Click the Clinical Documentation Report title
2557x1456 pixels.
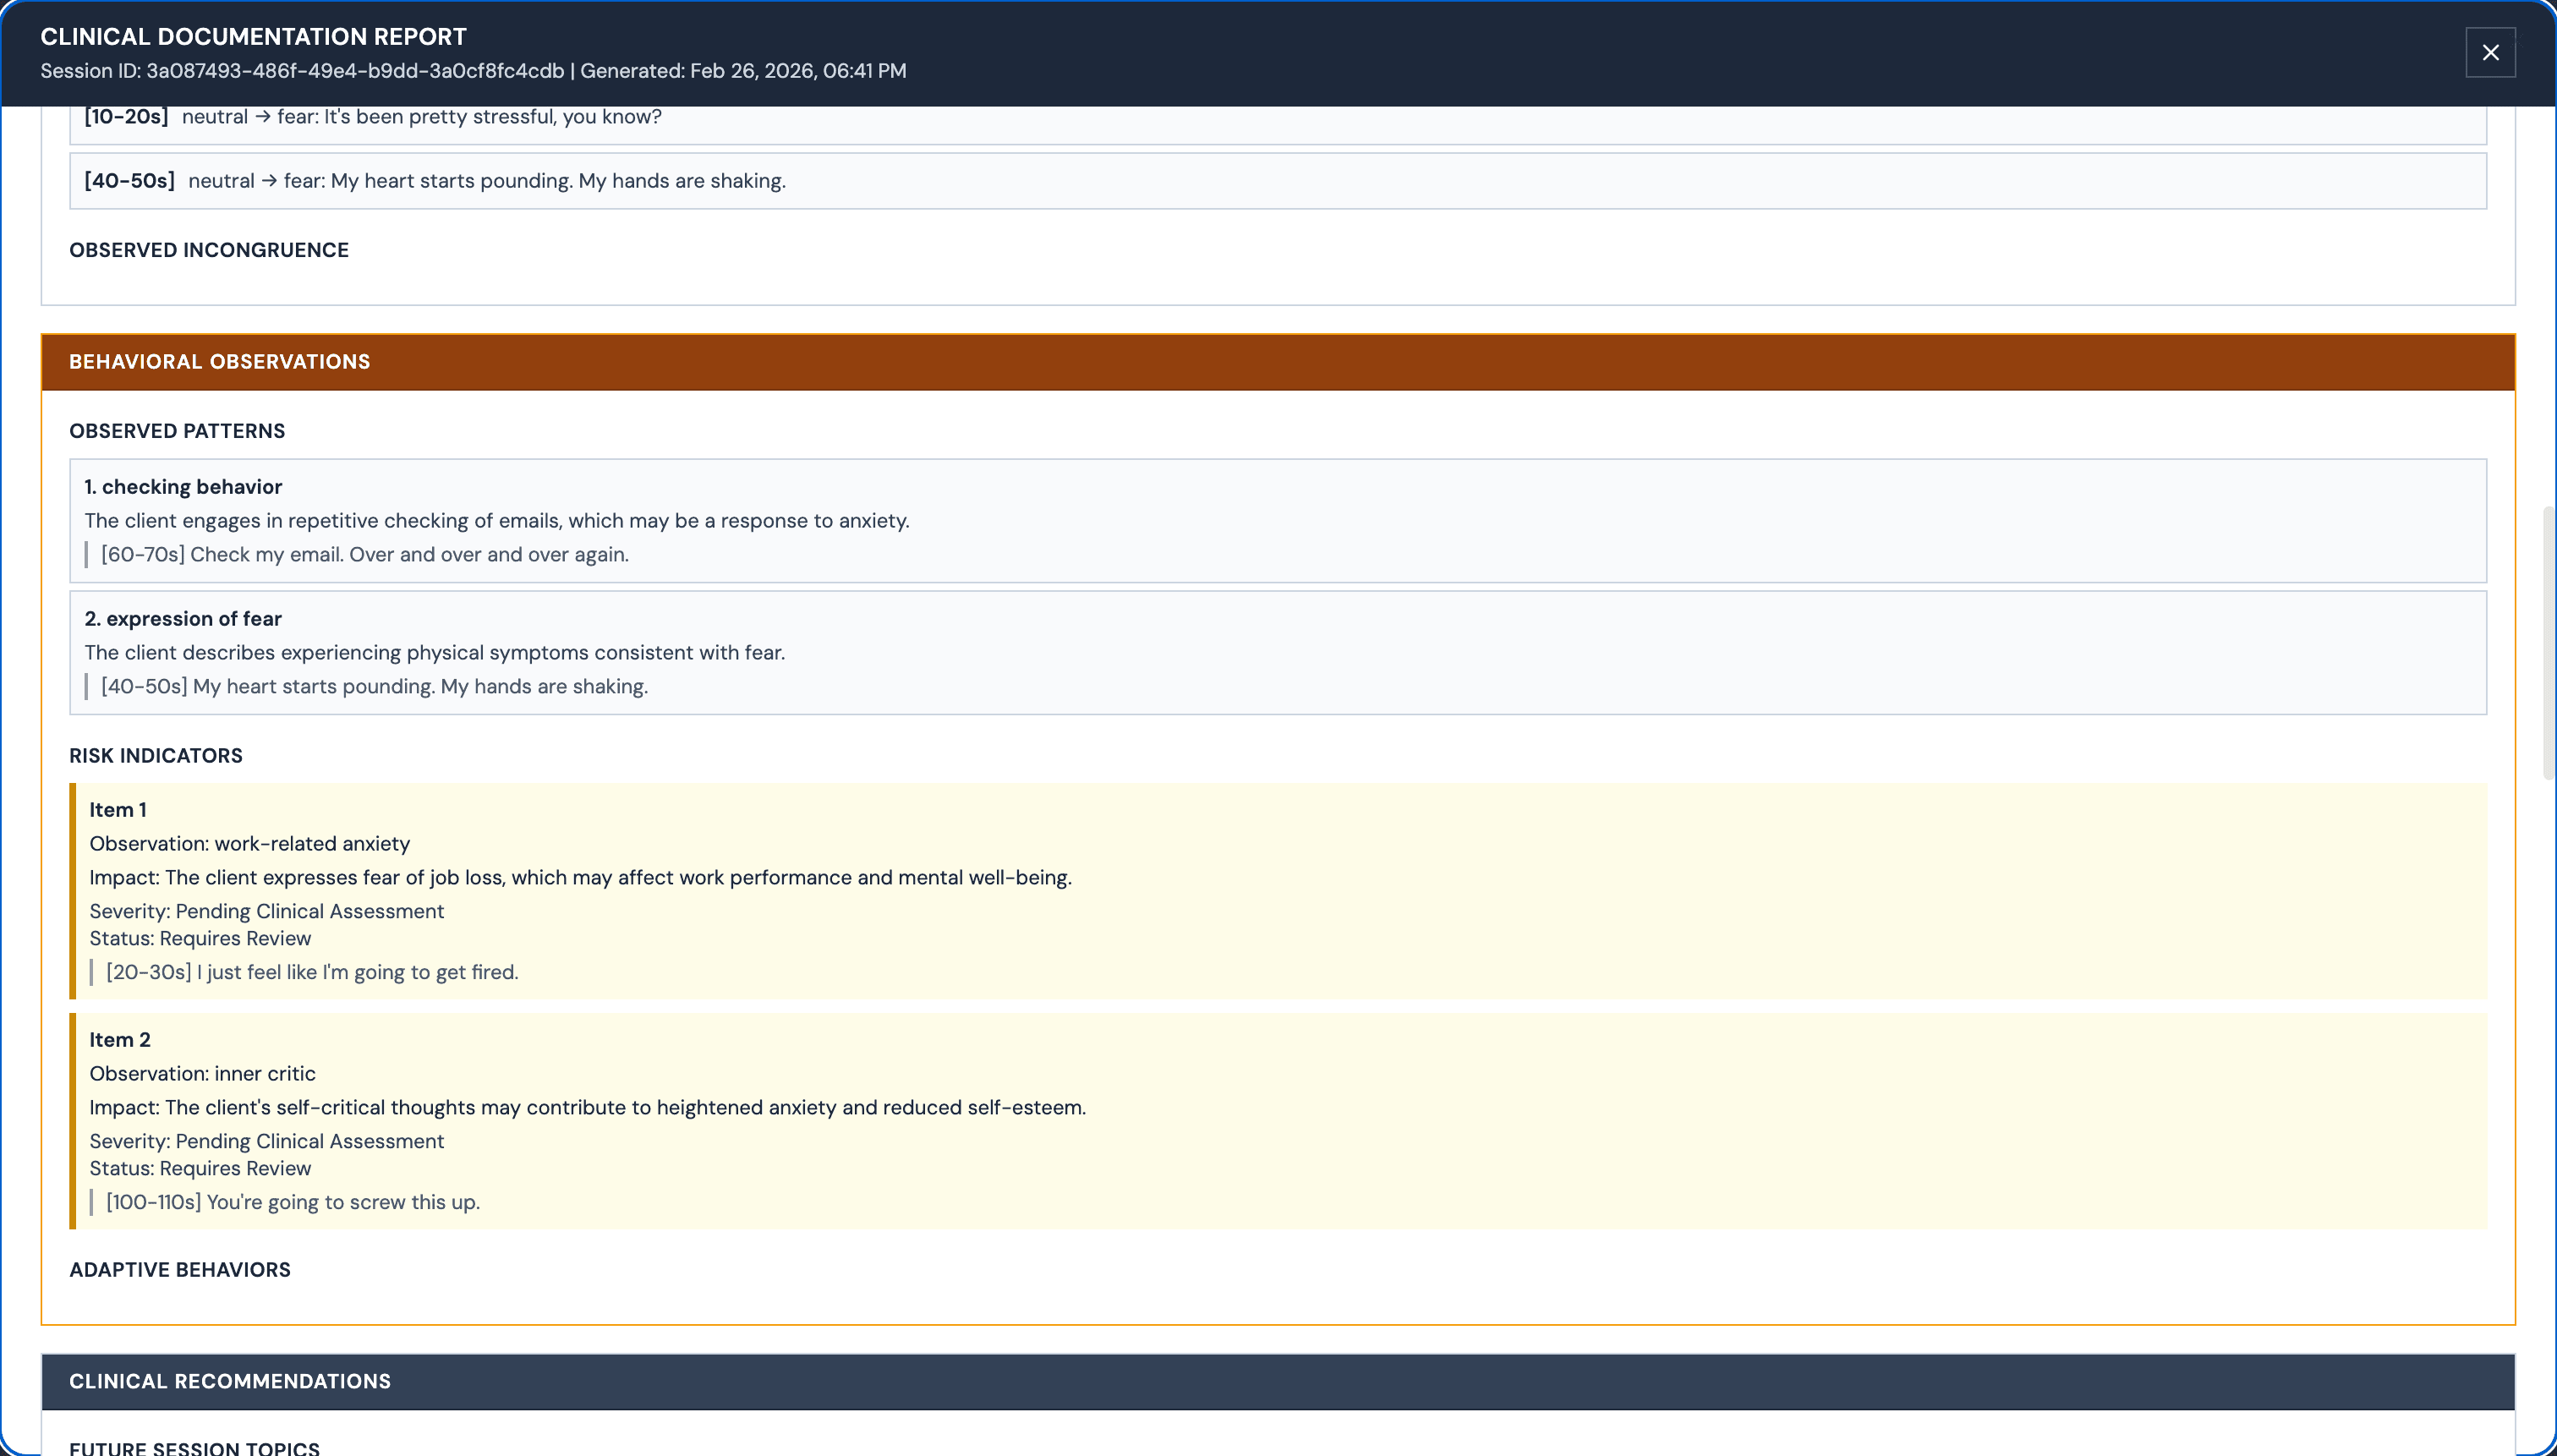pos(253,37)
